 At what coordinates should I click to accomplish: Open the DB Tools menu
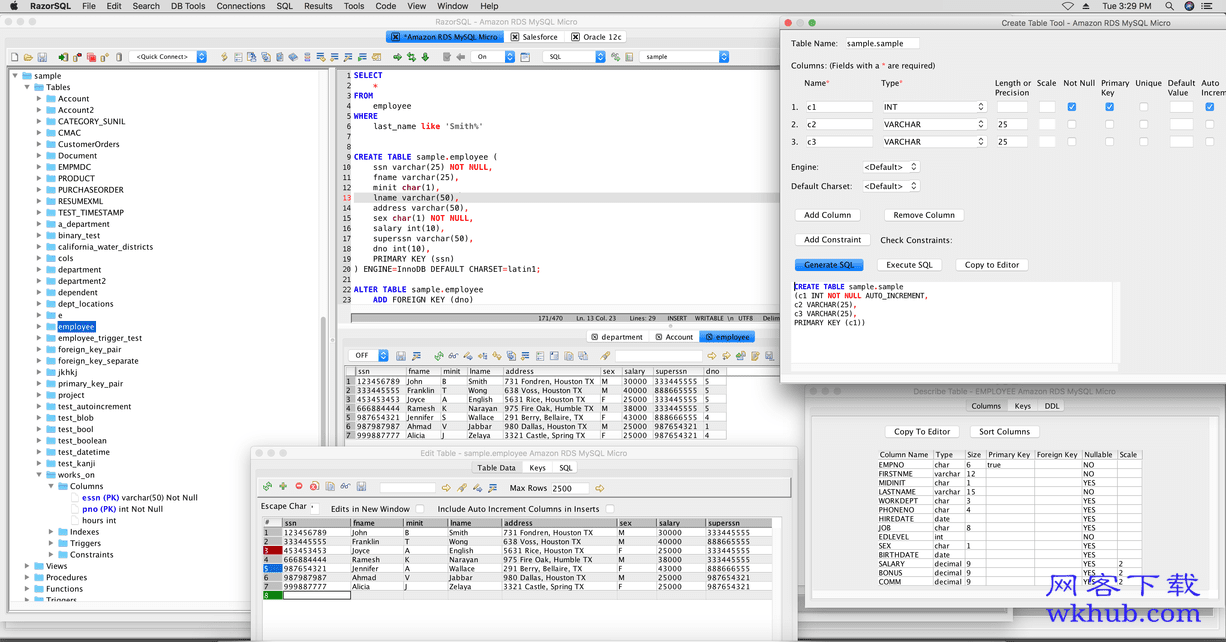(x=188, y=6)
